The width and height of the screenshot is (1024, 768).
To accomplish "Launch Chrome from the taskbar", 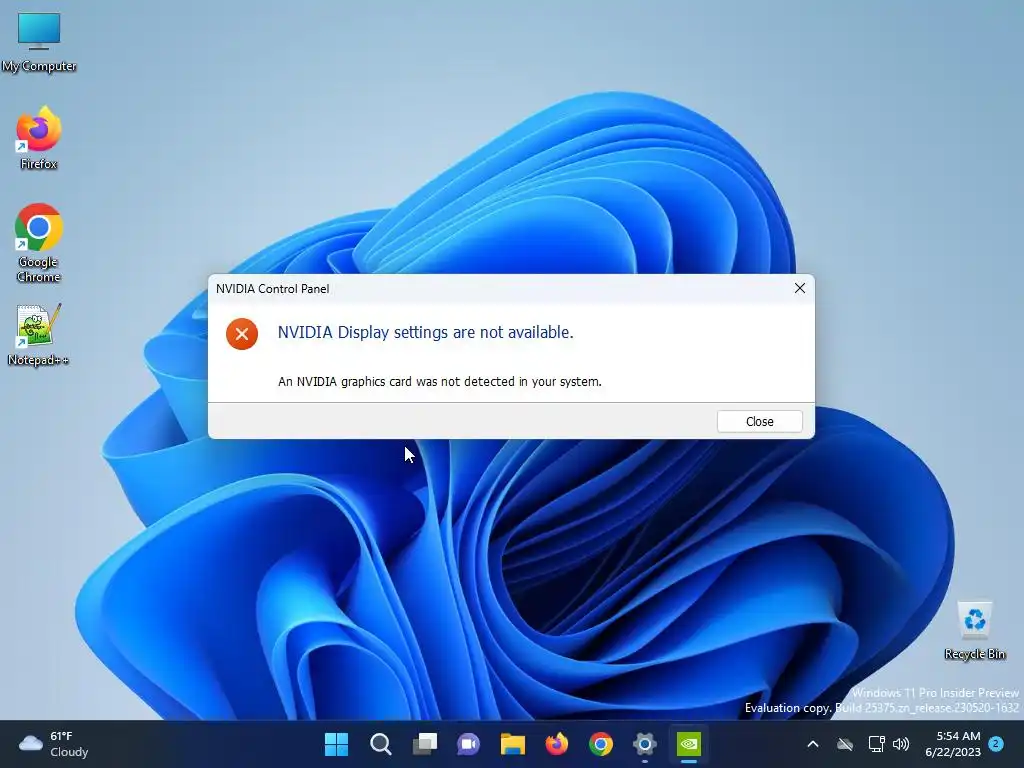I will 601,744.
